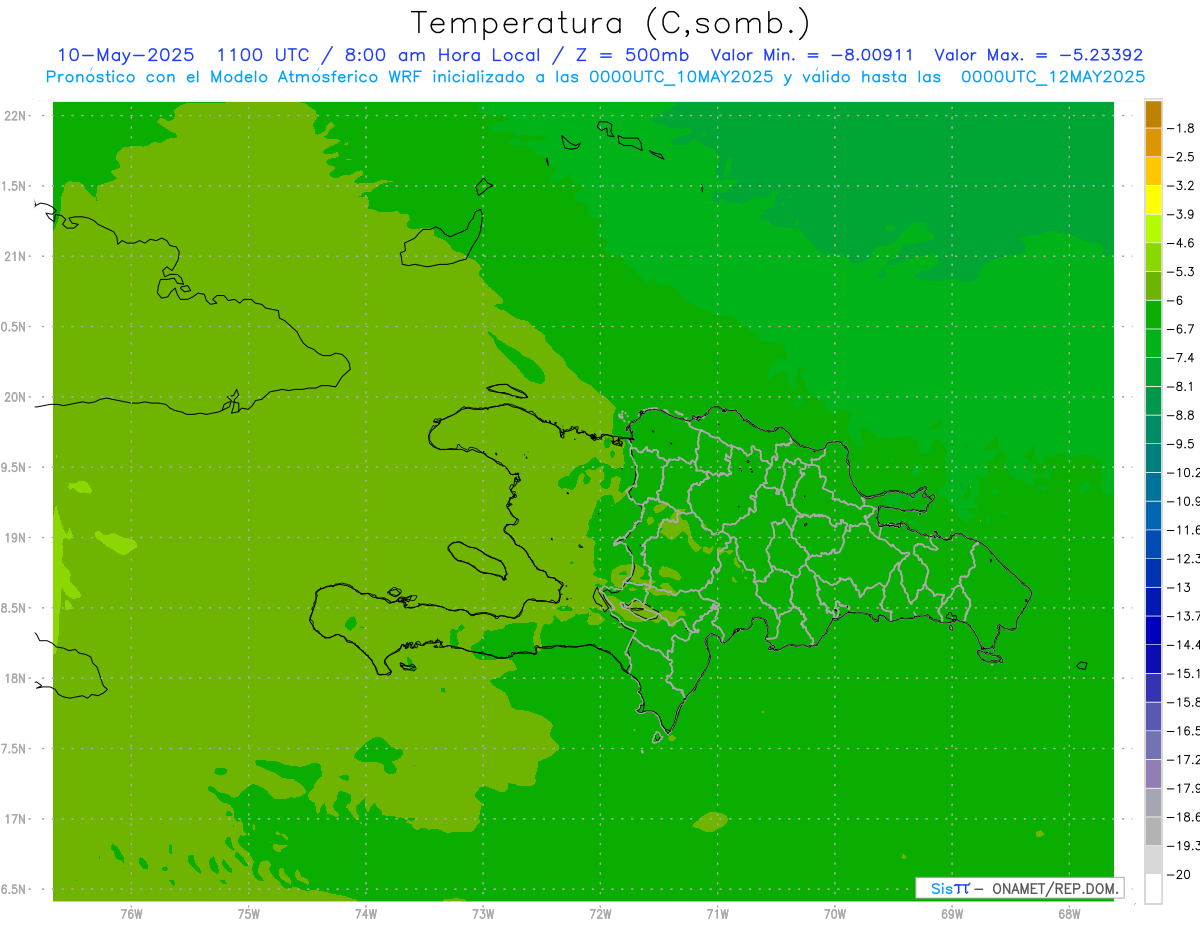This screenshot has height=927, width=1200.
Task: Click the -8.1 color scale label
Action: click(1182, 386)
